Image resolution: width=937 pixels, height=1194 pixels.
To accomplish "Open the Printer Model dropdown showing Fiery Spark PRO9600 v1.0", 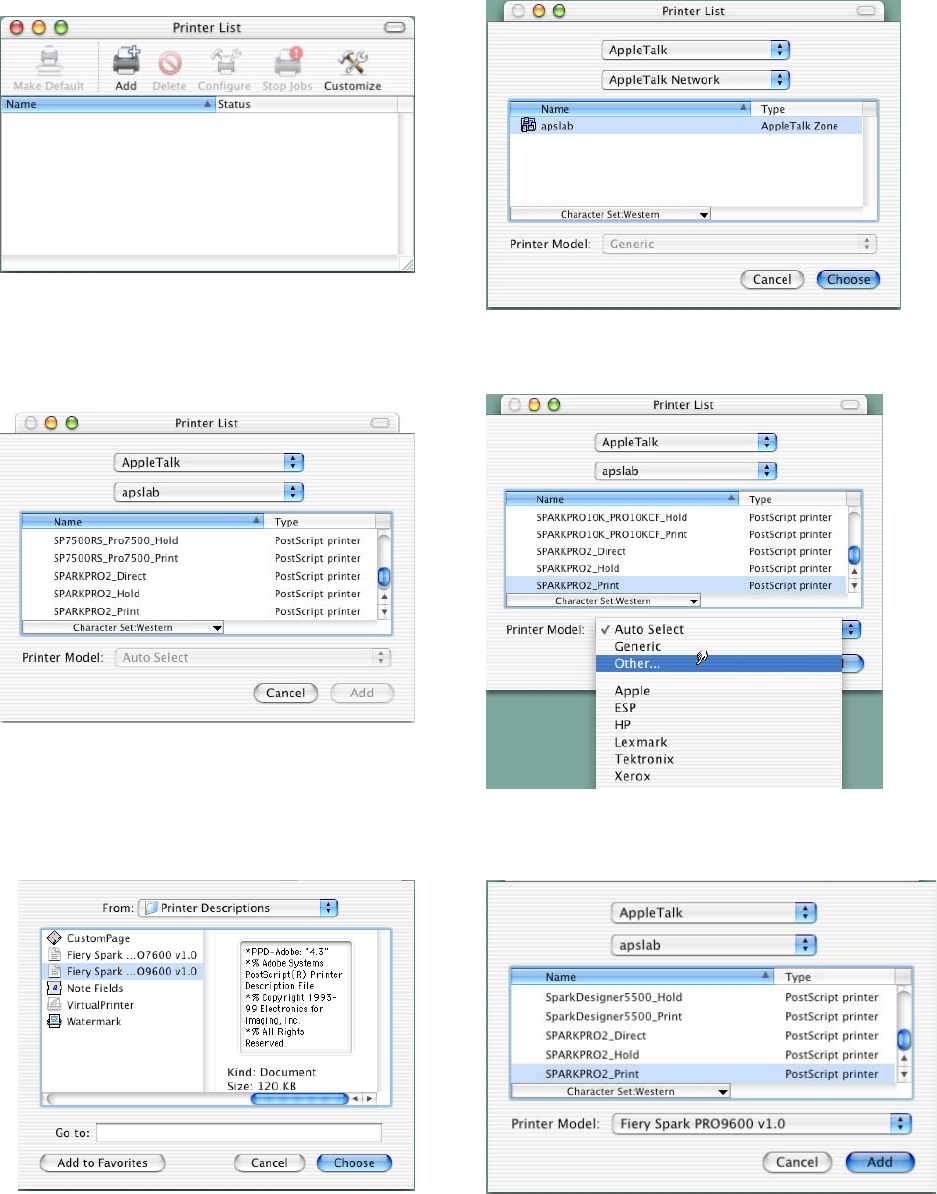I will (762, 1123).
